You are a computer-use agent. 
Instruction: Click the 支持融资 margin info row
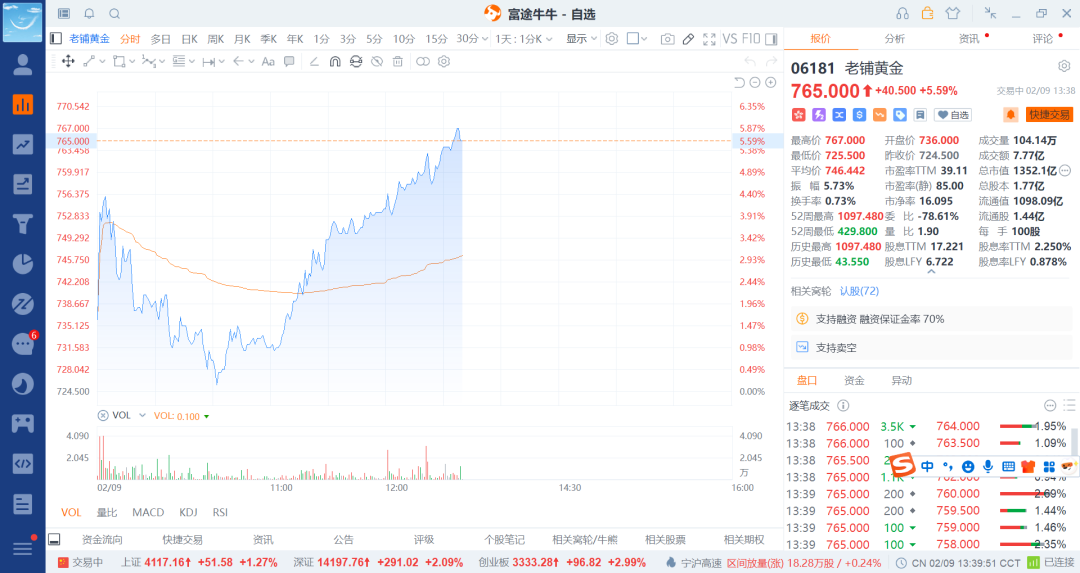pos(931,319)
